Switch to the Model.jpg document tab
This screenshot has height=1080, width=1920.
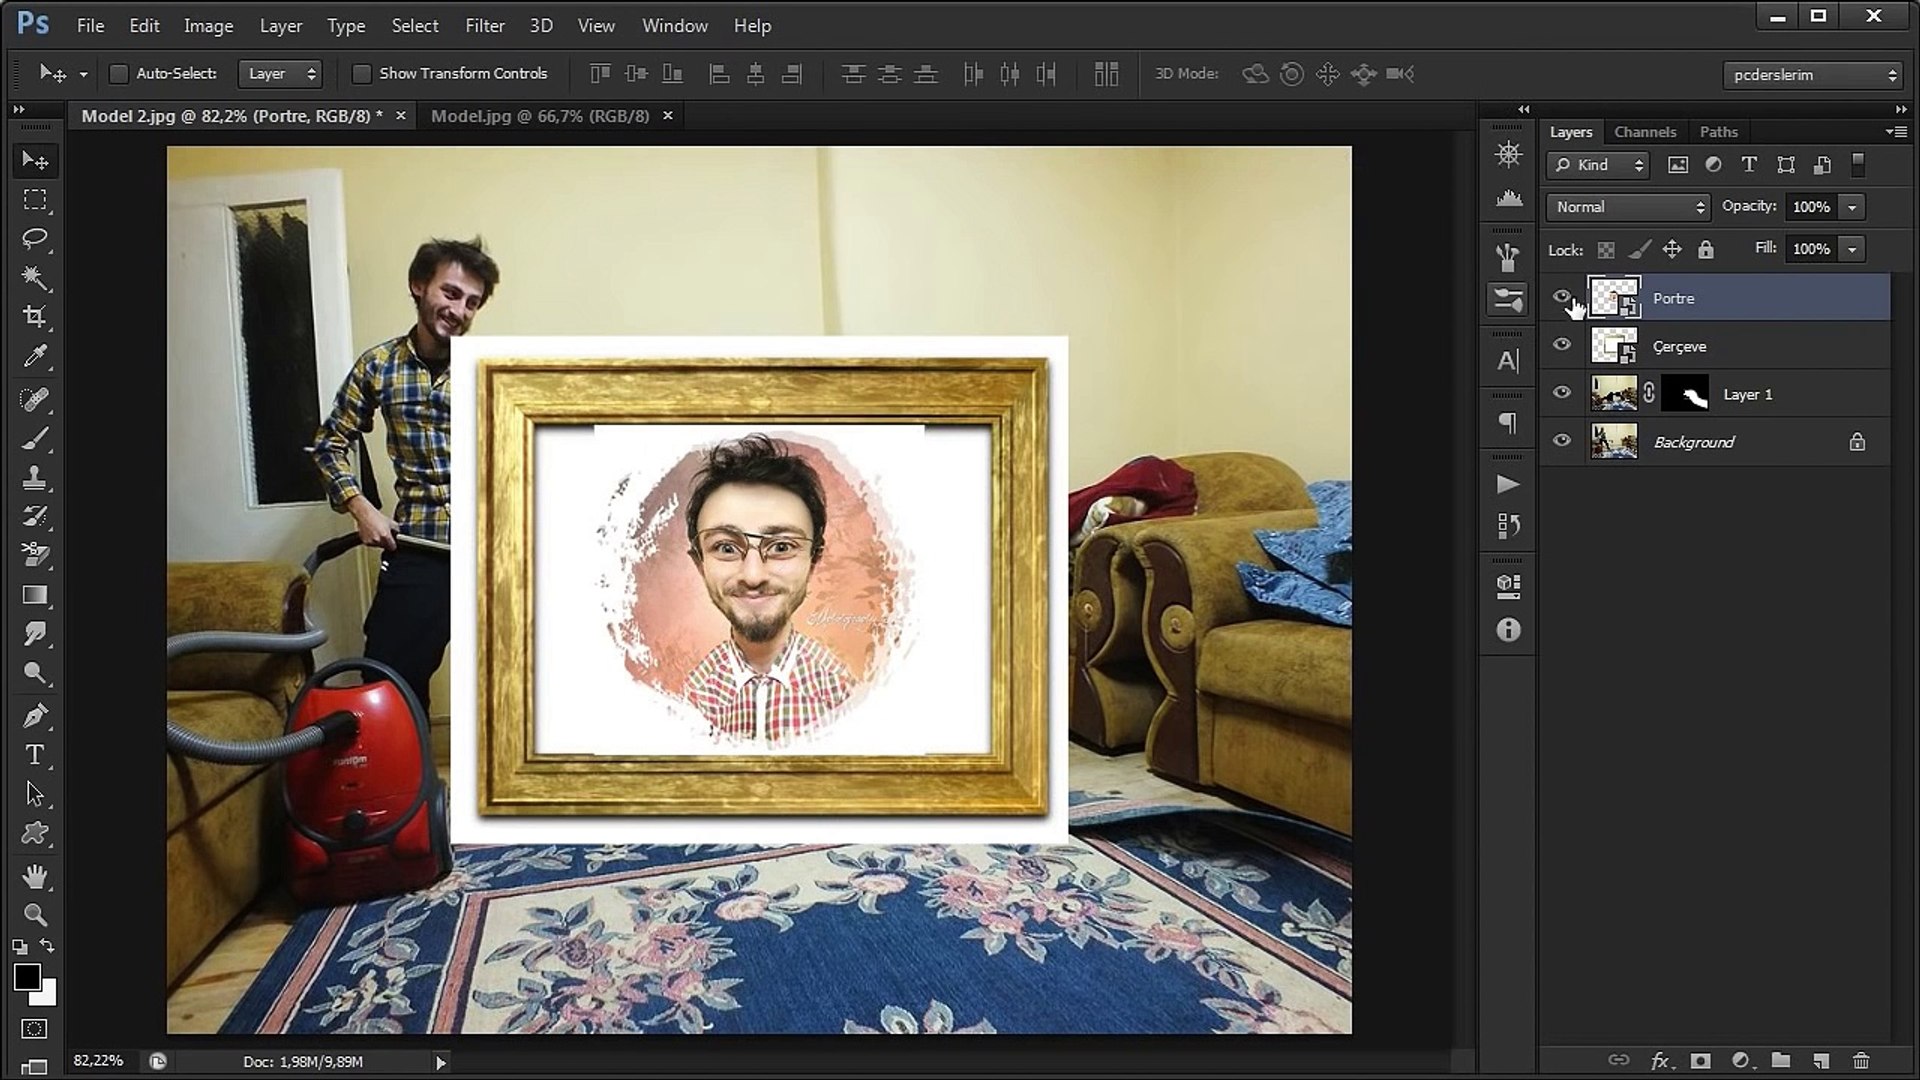(x=540, y=116)
